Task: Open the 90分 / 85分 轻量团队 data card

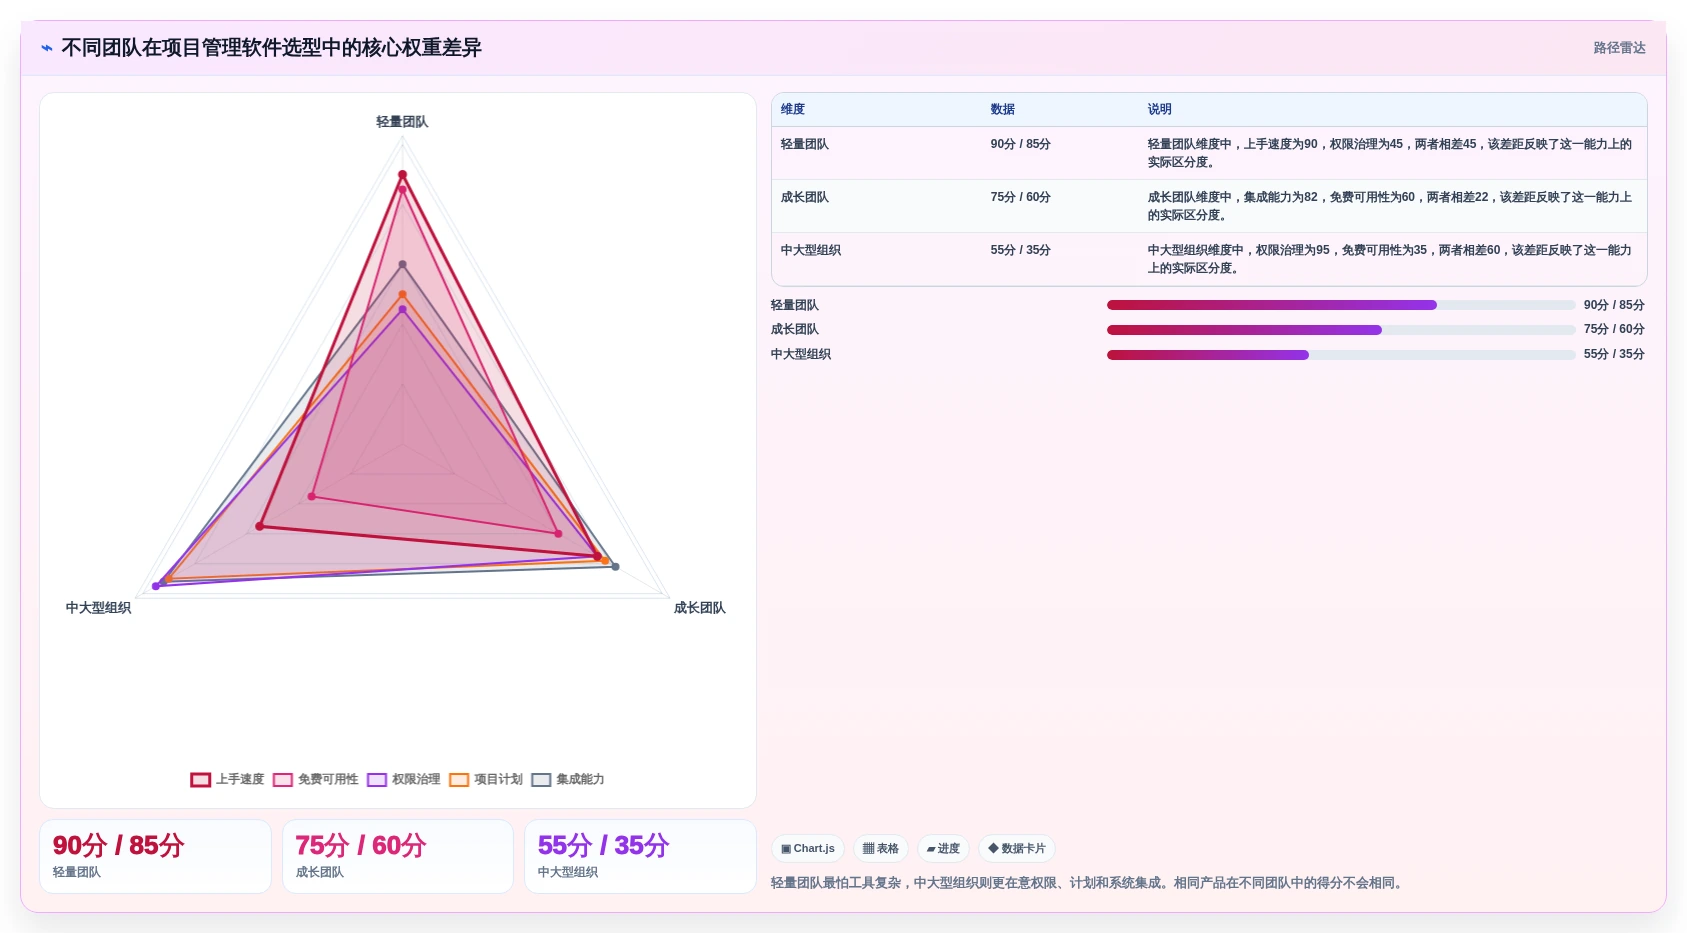Action: click(155, 856)
